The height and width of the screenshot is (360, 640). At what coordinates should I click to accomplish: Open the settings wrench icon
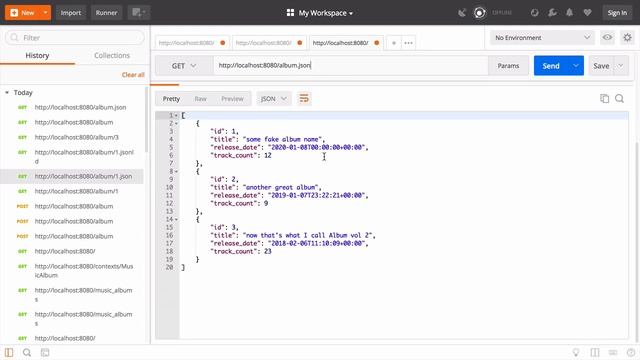tap(552, 13)
